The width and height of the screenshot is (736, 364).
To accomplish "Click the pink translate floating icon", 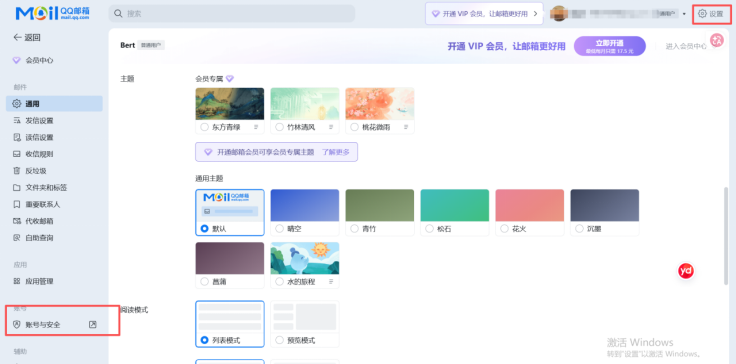I will [x=717, y=40].
